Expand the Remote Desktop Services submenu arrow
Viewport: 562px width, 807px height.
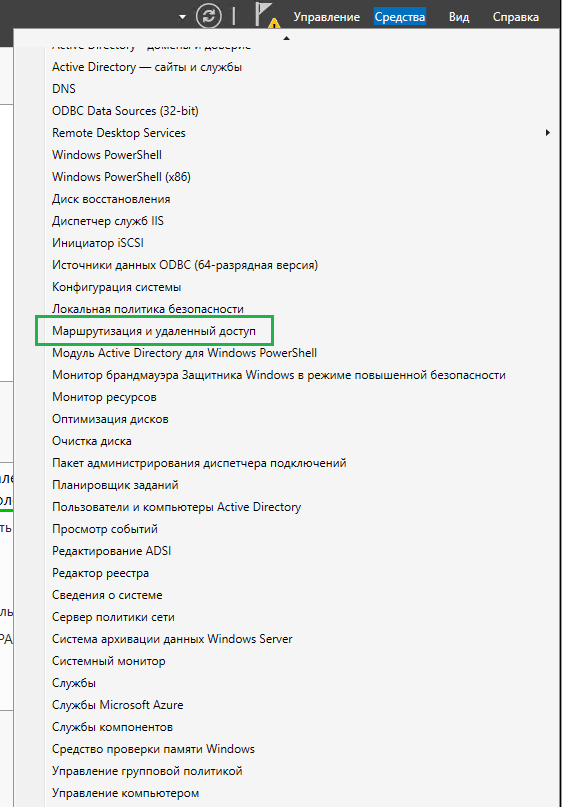point(548,133)
